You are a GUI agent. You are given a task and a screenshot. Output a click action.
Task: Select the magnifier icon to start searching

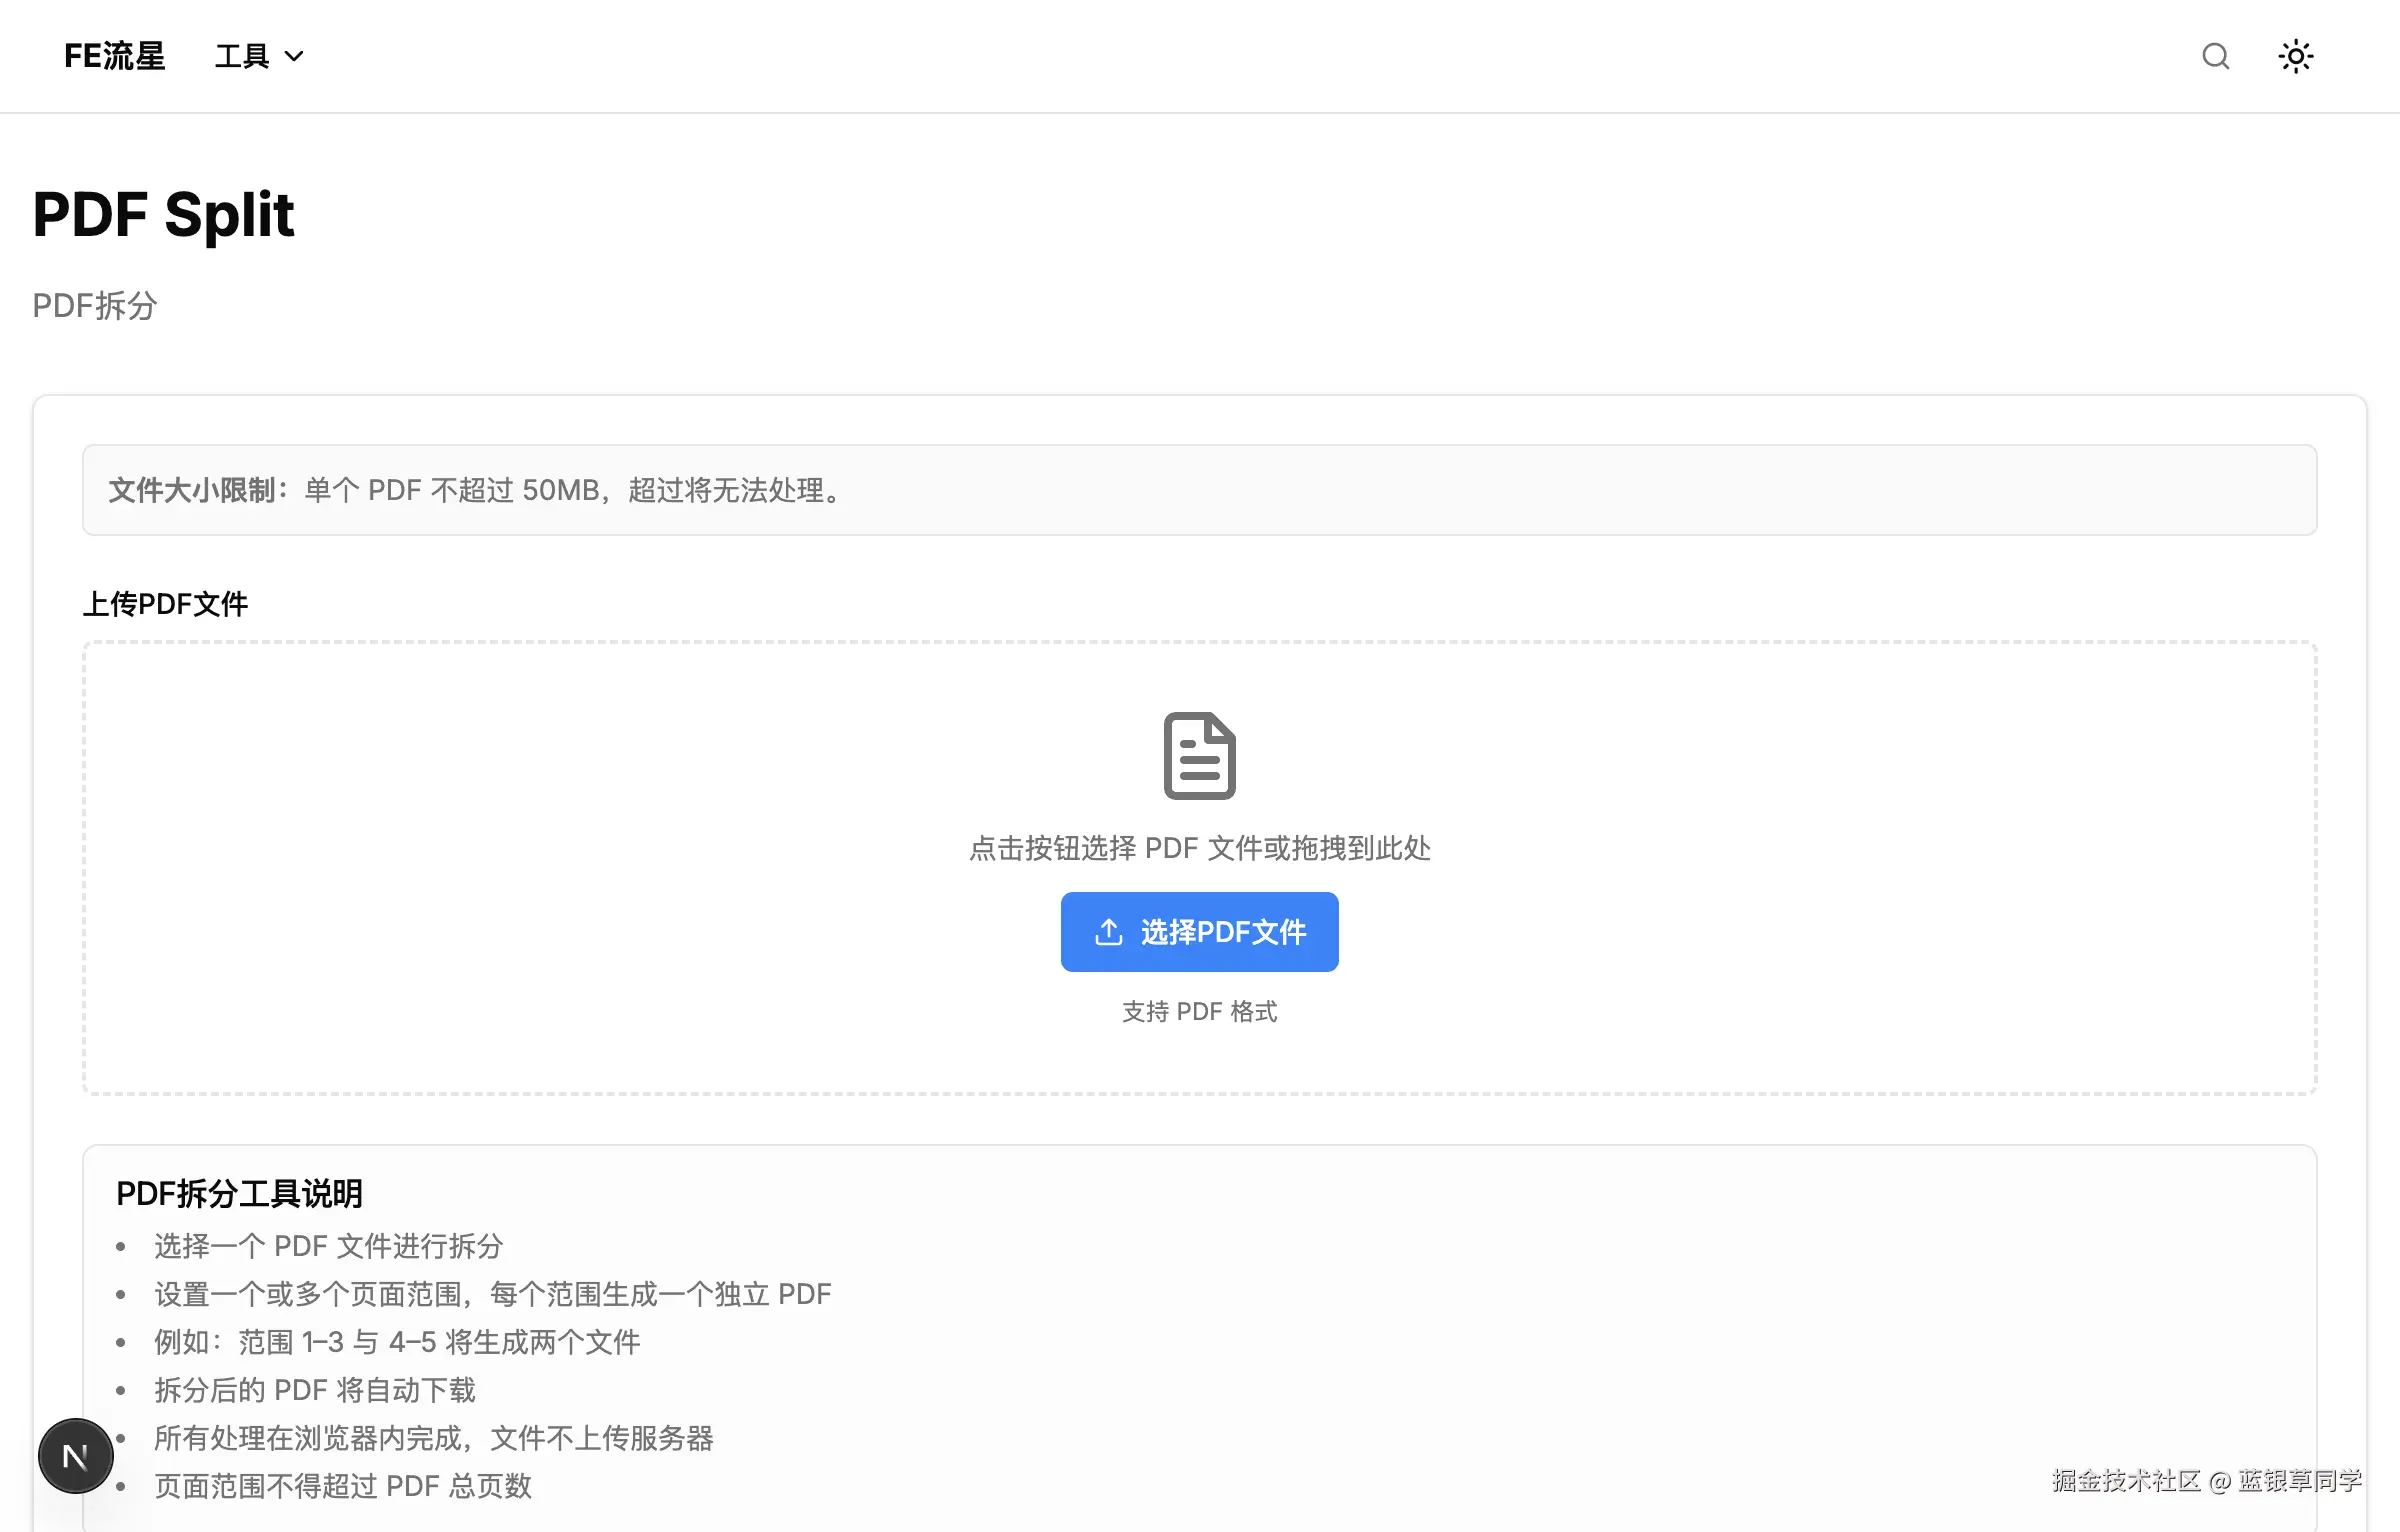point(2216,56)
